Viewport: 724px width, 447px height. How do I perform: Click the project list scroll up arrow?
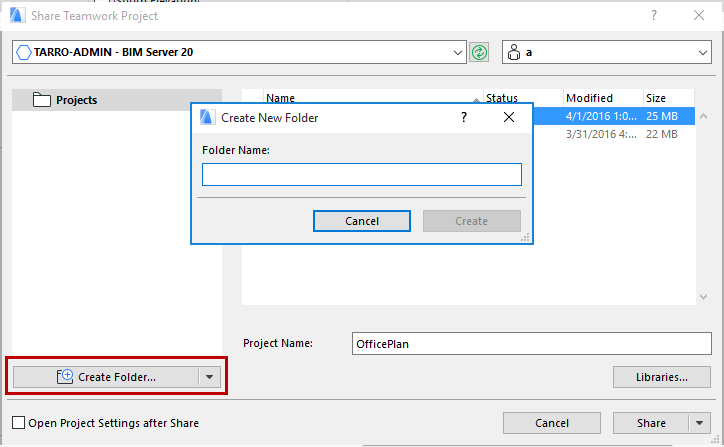pyautogui.click(x=703, y=116)
